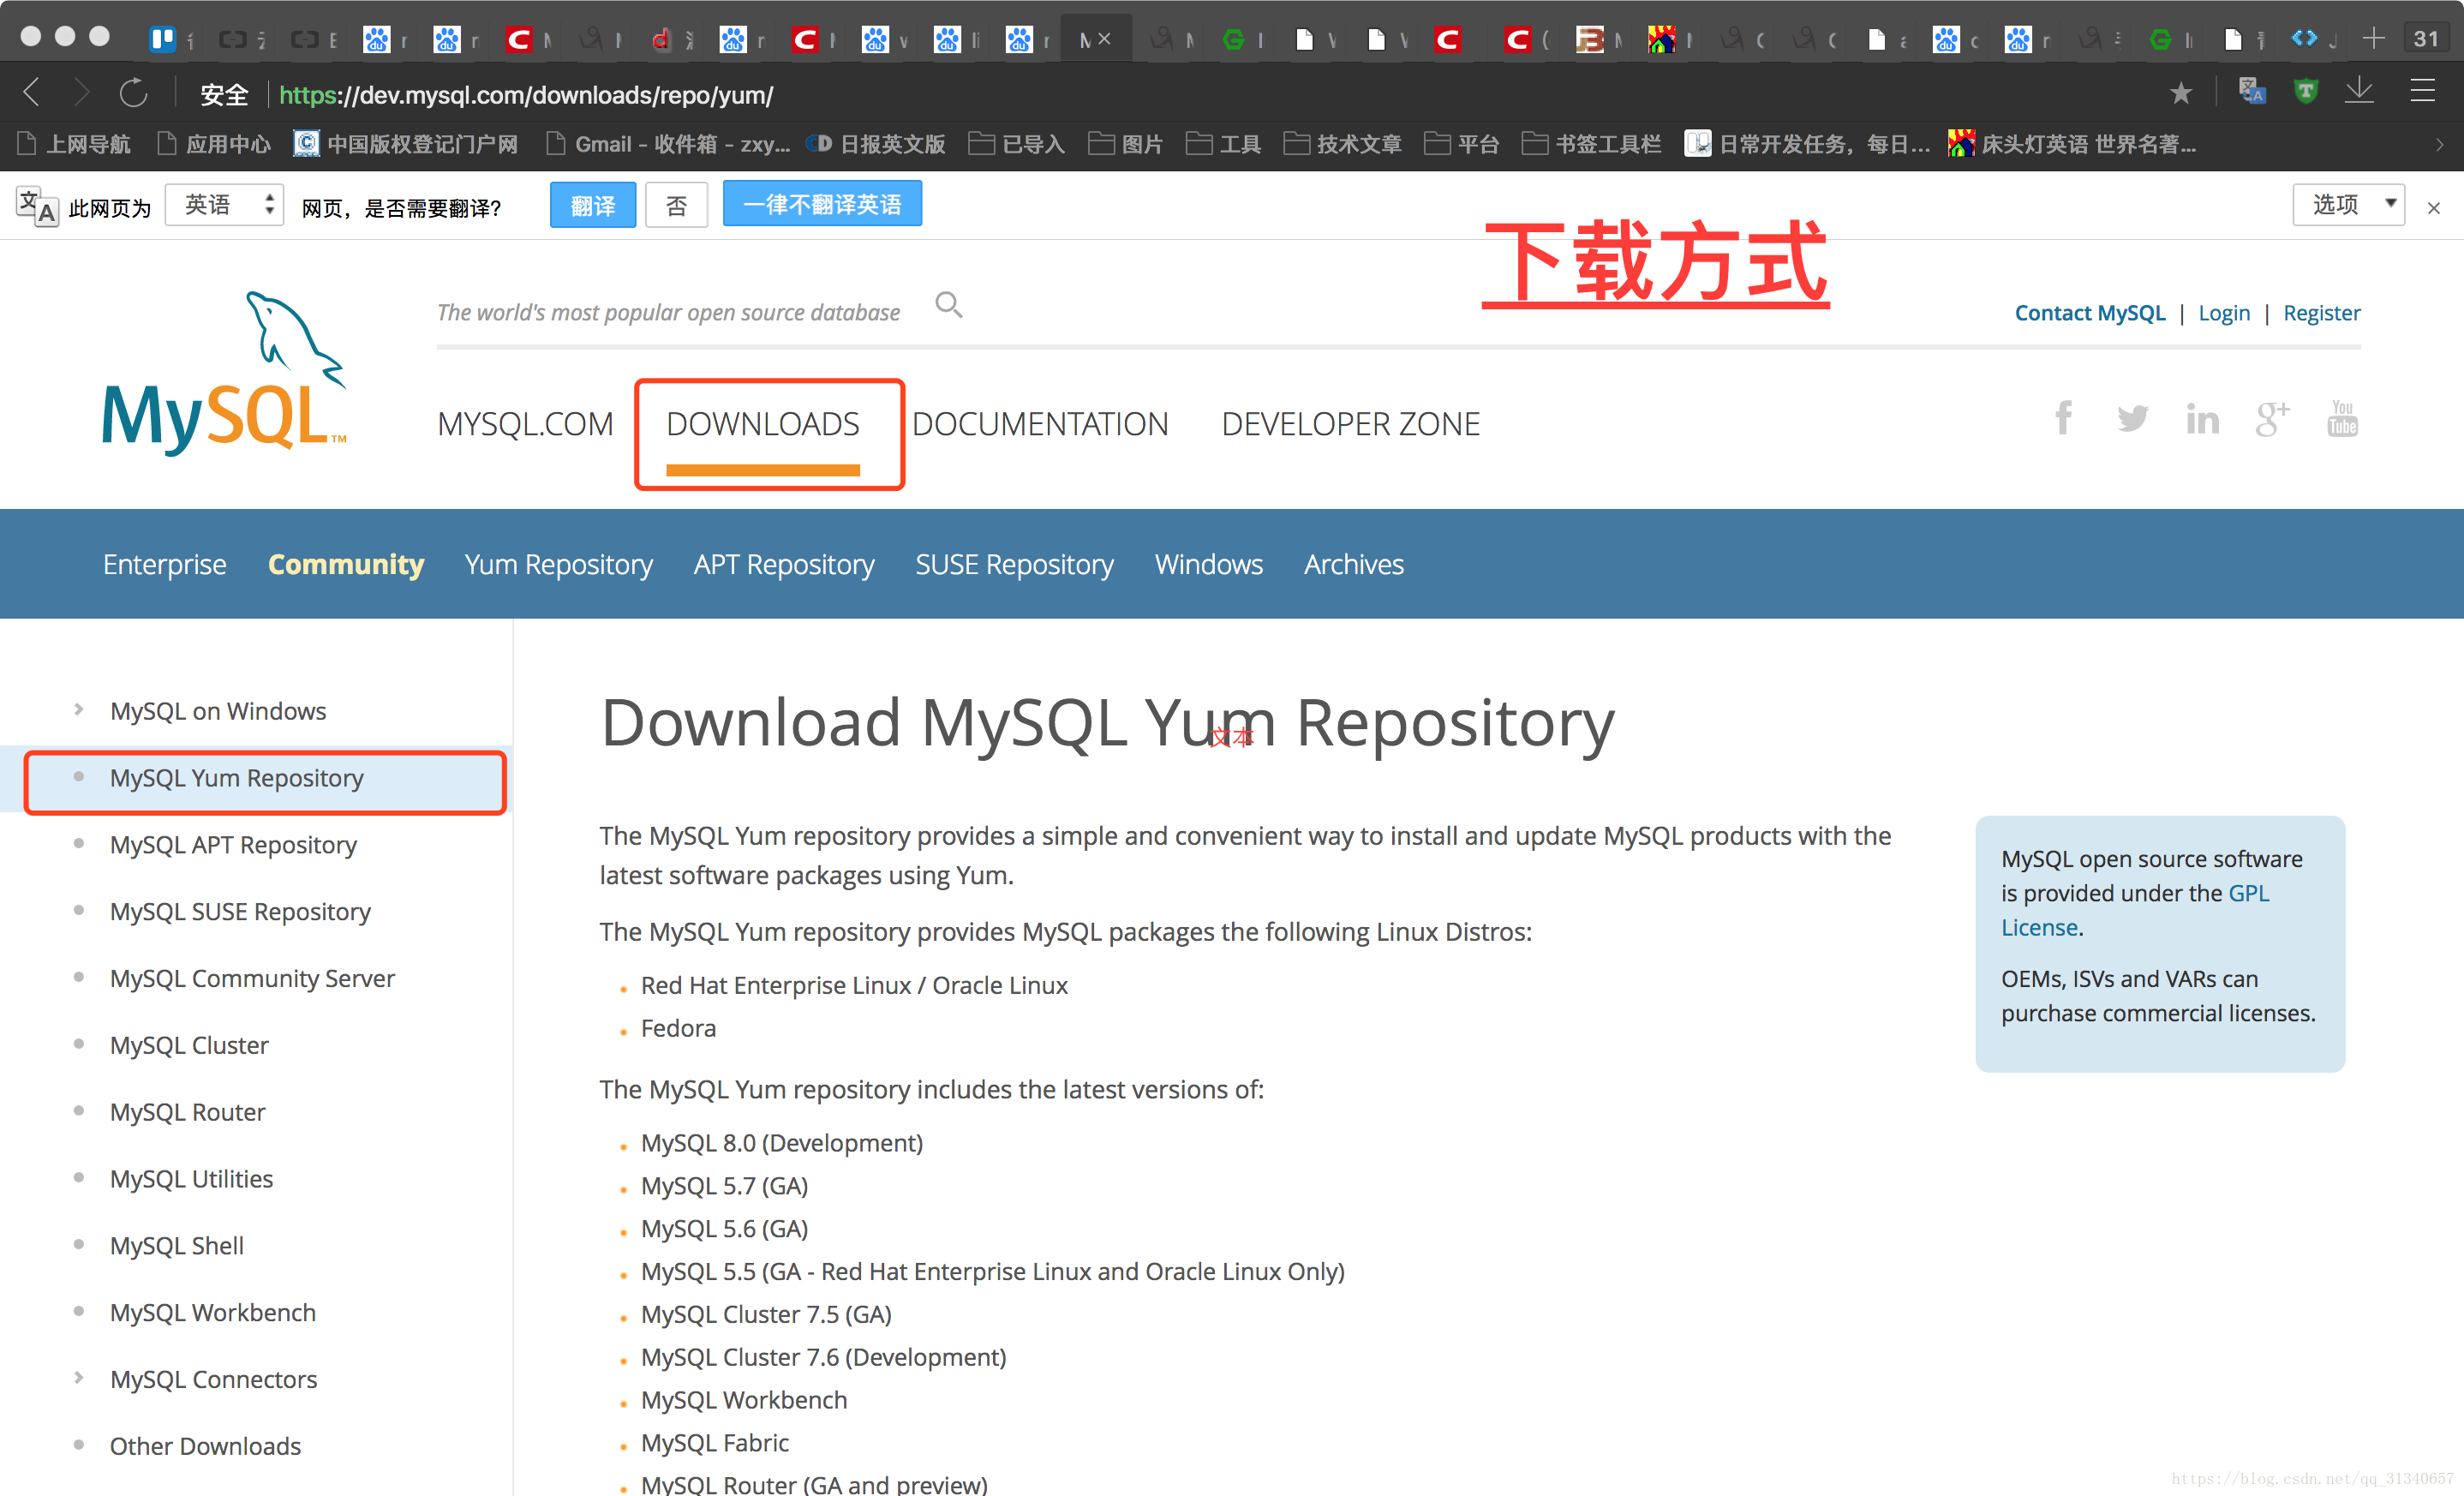Open MySQL's Facebook page icon
The width and height of the screenshot is (2464, 1496).
[x=2064, y=417]
